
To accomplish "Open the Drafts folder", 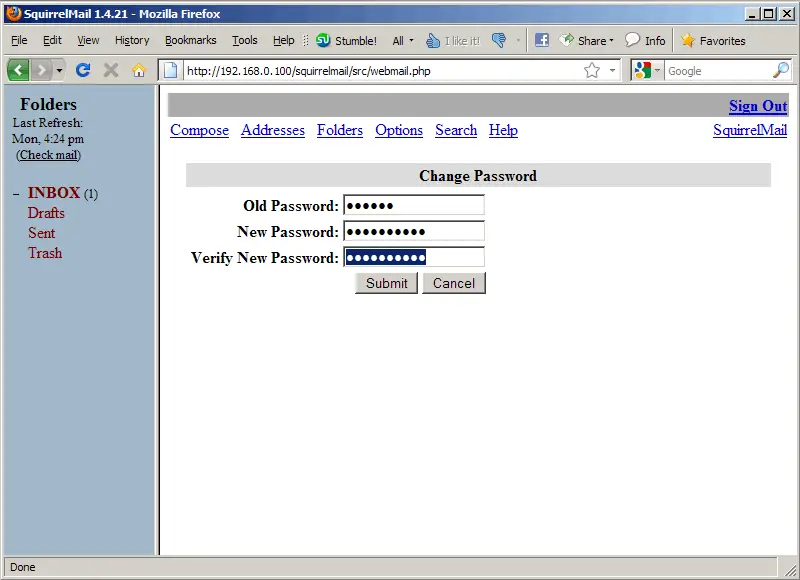I will click(46, 213).
